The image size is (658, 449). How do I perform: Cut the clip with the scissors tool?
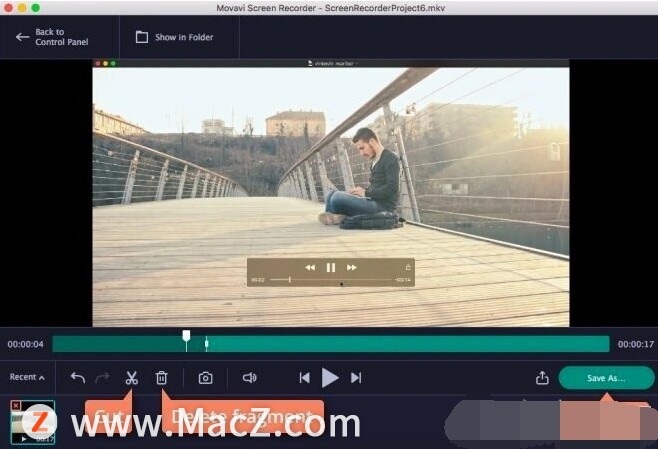(131, 378)
